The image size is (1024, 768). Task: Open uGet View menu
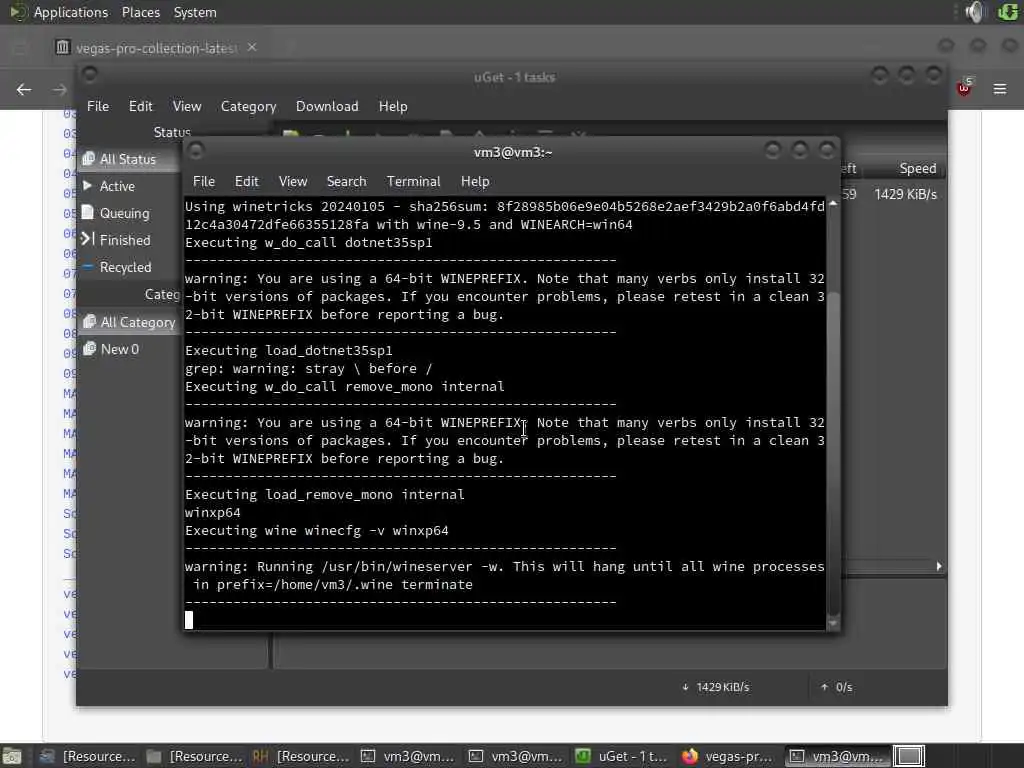pyautogui.click(x=187, y=106)
